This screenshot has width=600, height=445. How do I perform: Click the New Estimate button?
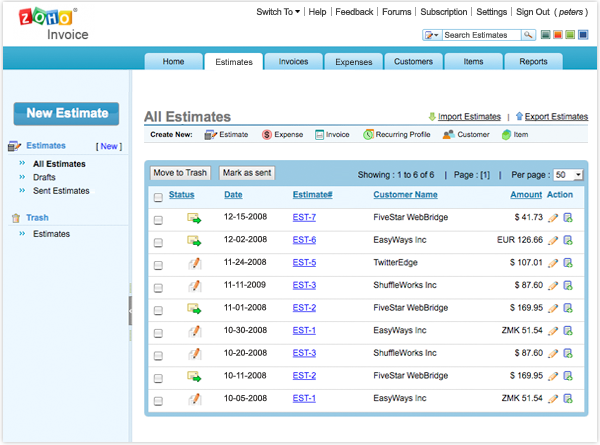click(x=67, y=114)
